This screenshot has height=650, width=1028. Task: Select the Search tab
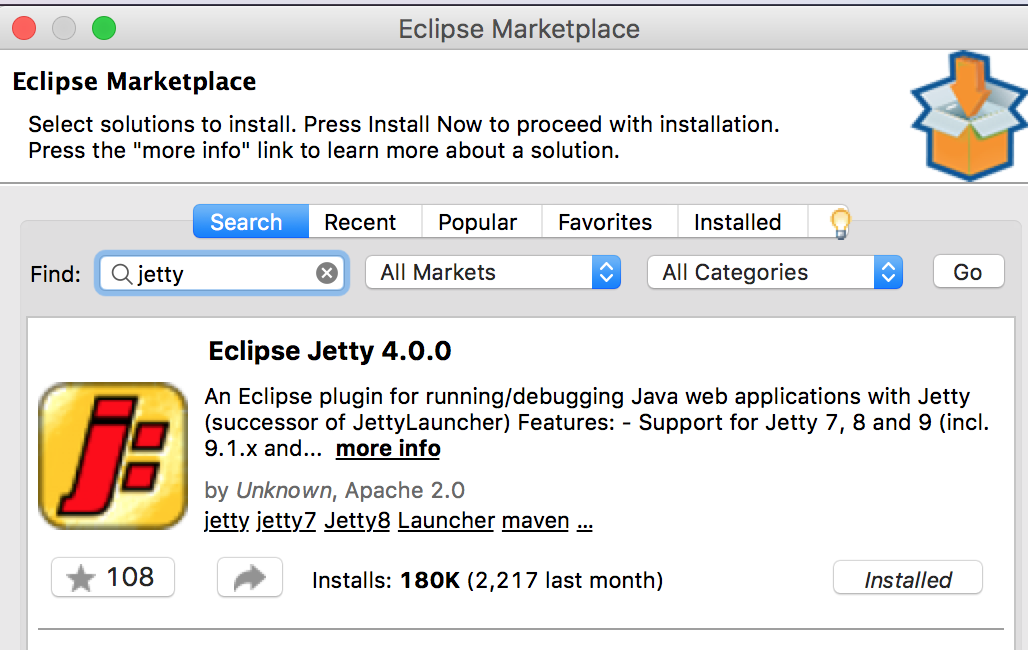tap(246, 222)
